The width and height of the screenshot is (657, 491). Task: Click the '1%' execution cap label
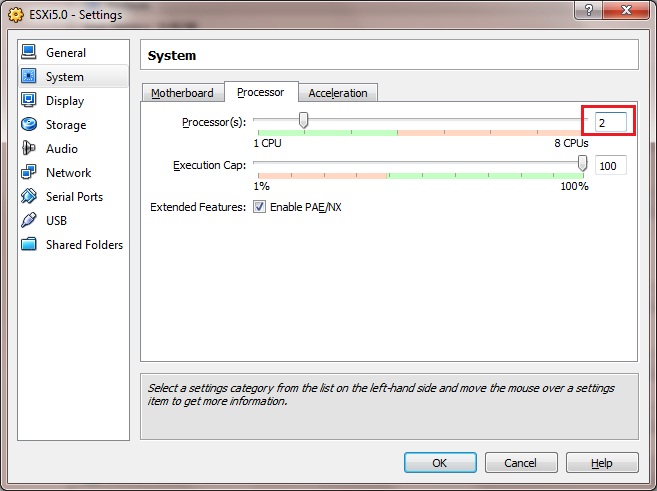click(x=261, y=186)
